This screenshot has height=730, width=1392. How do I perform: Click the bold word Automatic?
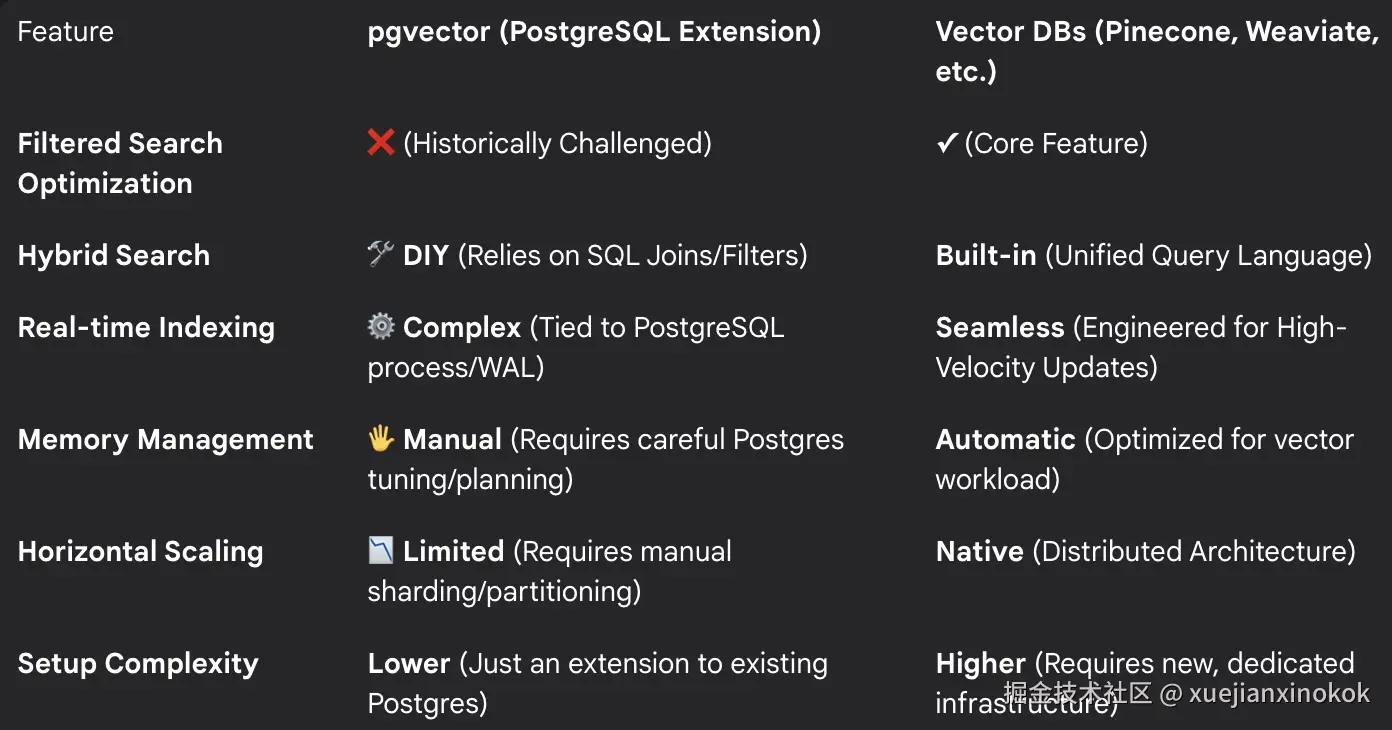pyautogui.click(x=1005, y=440)
